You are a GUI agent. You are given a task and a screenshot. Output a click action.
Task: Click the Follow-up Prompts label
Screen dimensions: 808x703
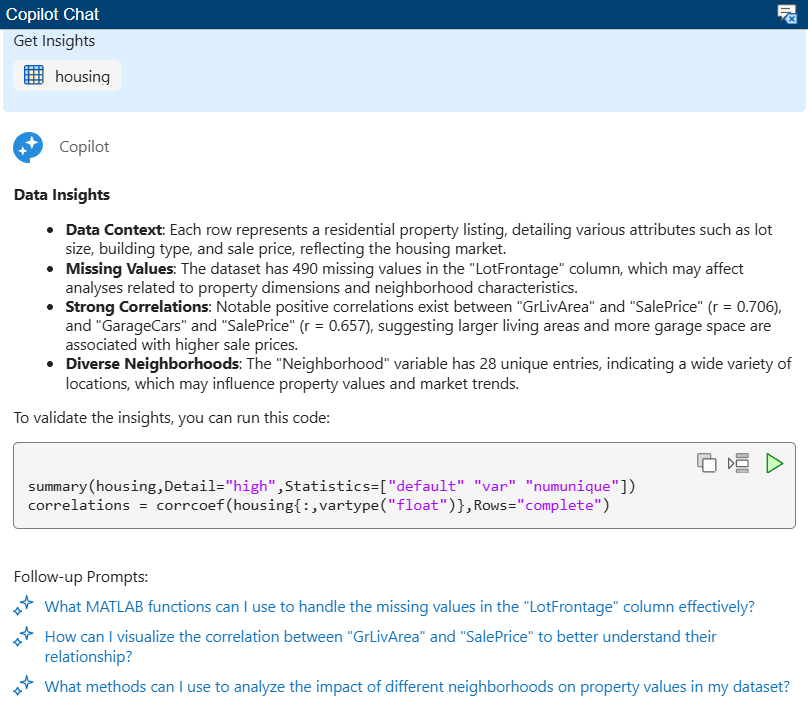[81, 577]
